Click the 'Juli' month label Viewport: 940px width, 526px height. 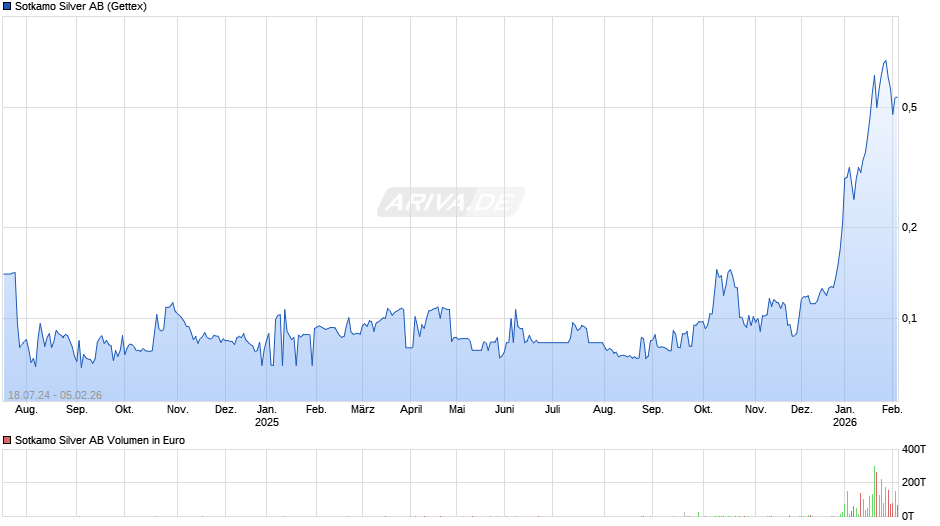(553, 410)
